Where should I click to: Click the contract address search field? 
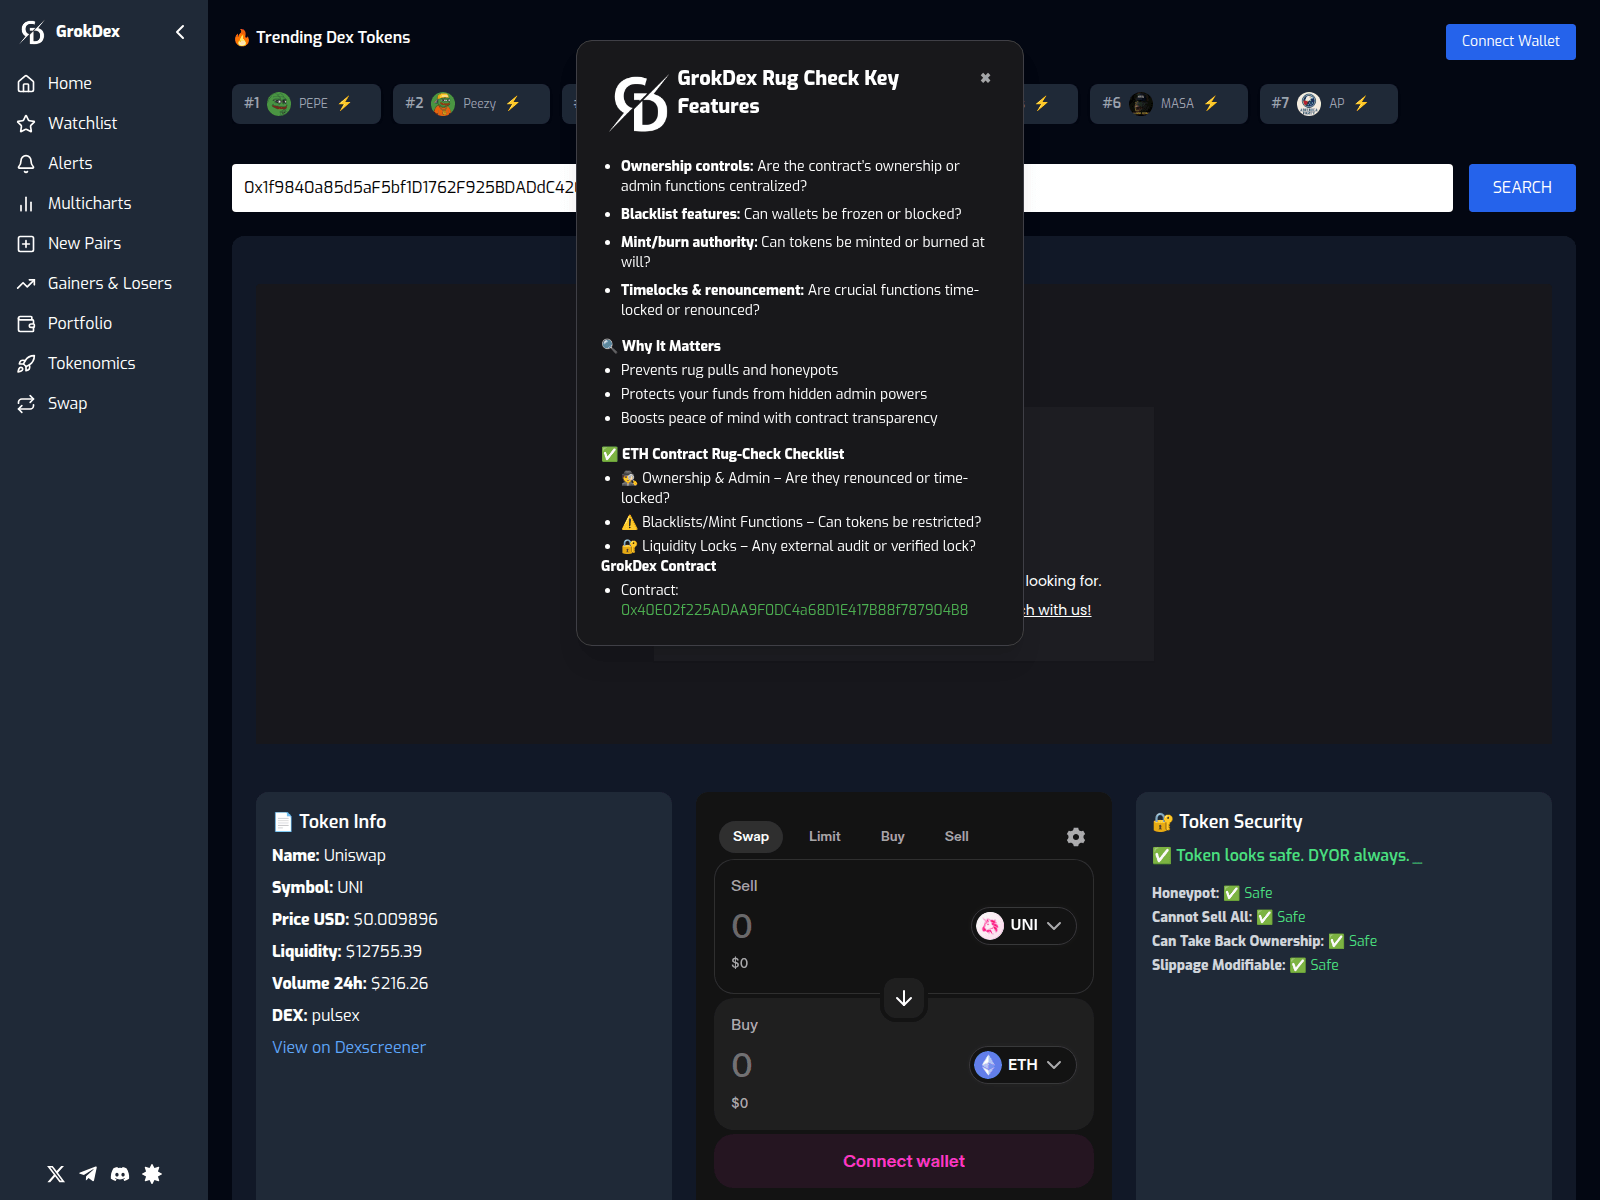(x=842, y=188)
